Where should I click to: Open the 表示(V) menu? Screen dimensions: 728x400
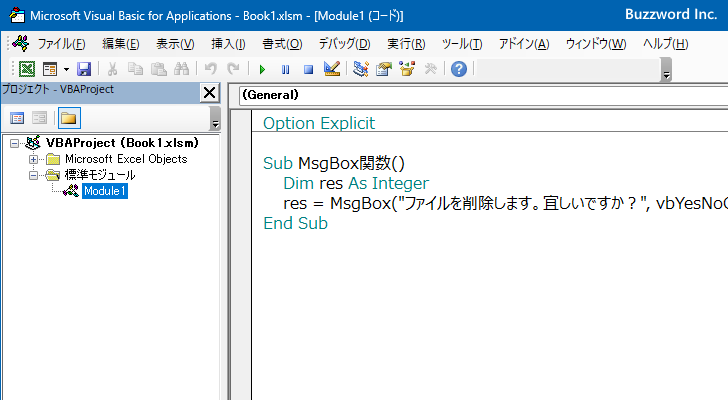[175, 44]
